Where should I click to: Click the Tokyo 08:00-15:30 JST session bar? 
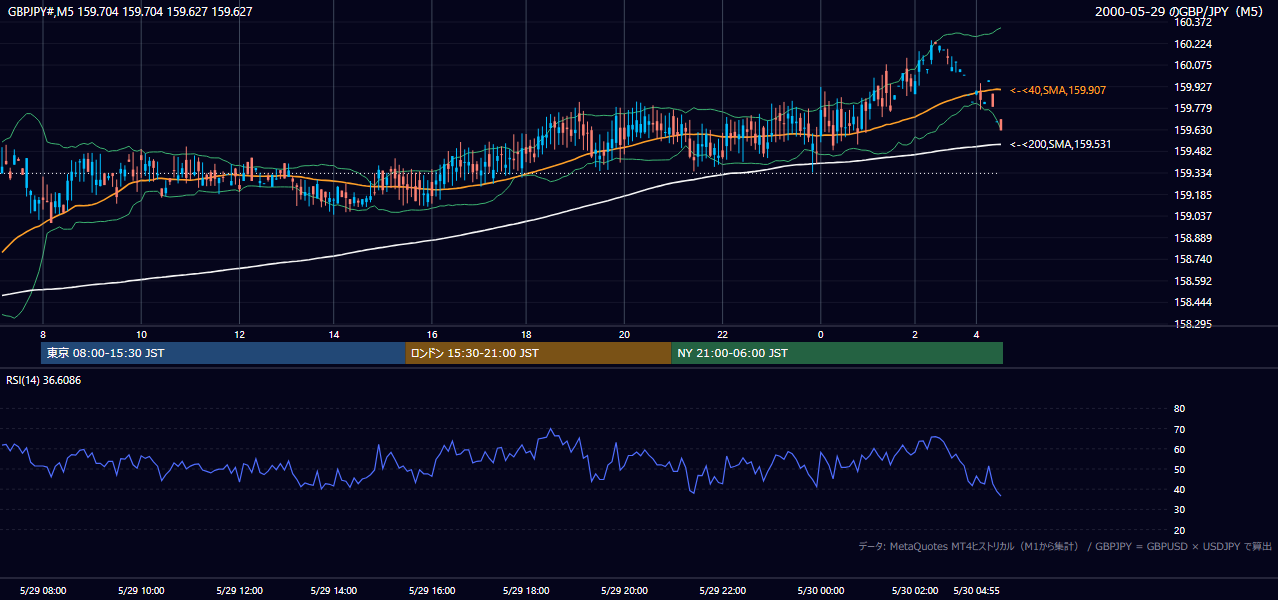tap(223, 353)
